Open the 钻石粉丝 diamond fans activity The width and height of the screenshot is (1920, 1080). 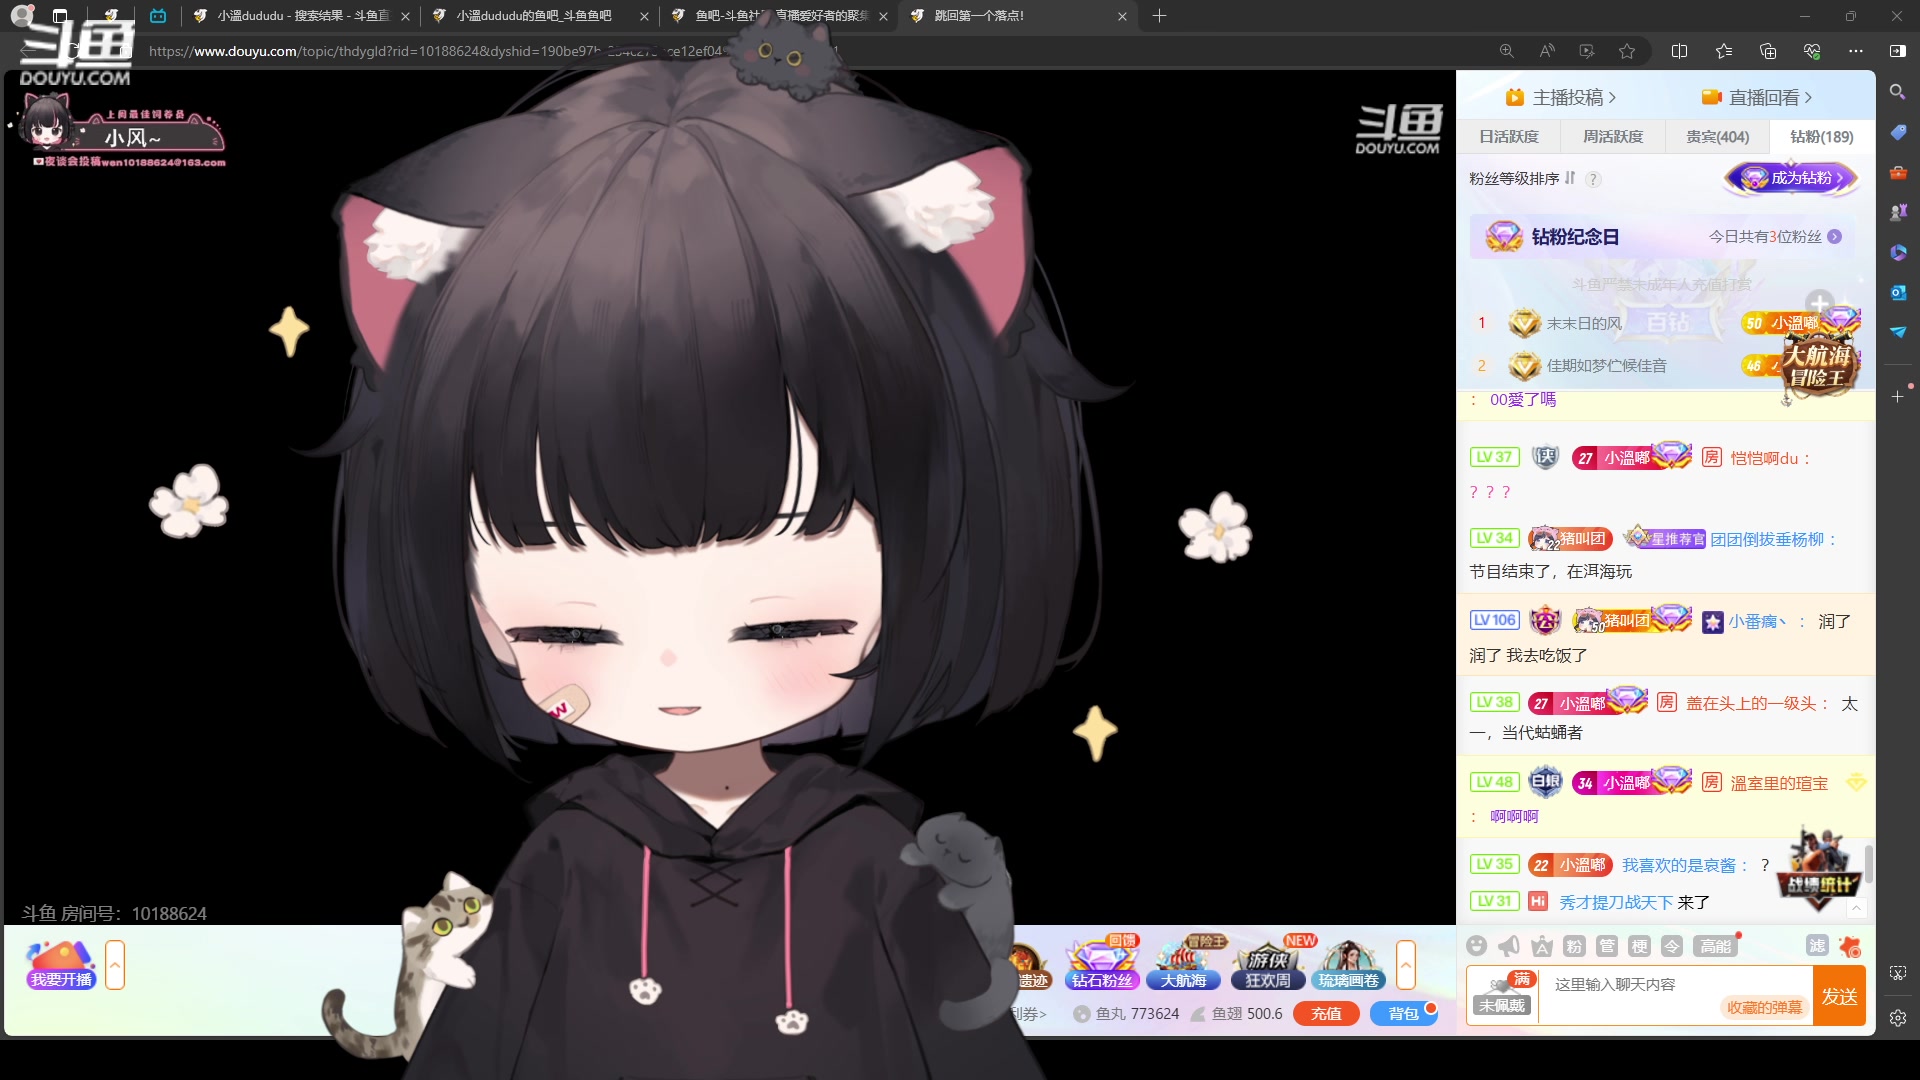click(x=1102, y=964)
